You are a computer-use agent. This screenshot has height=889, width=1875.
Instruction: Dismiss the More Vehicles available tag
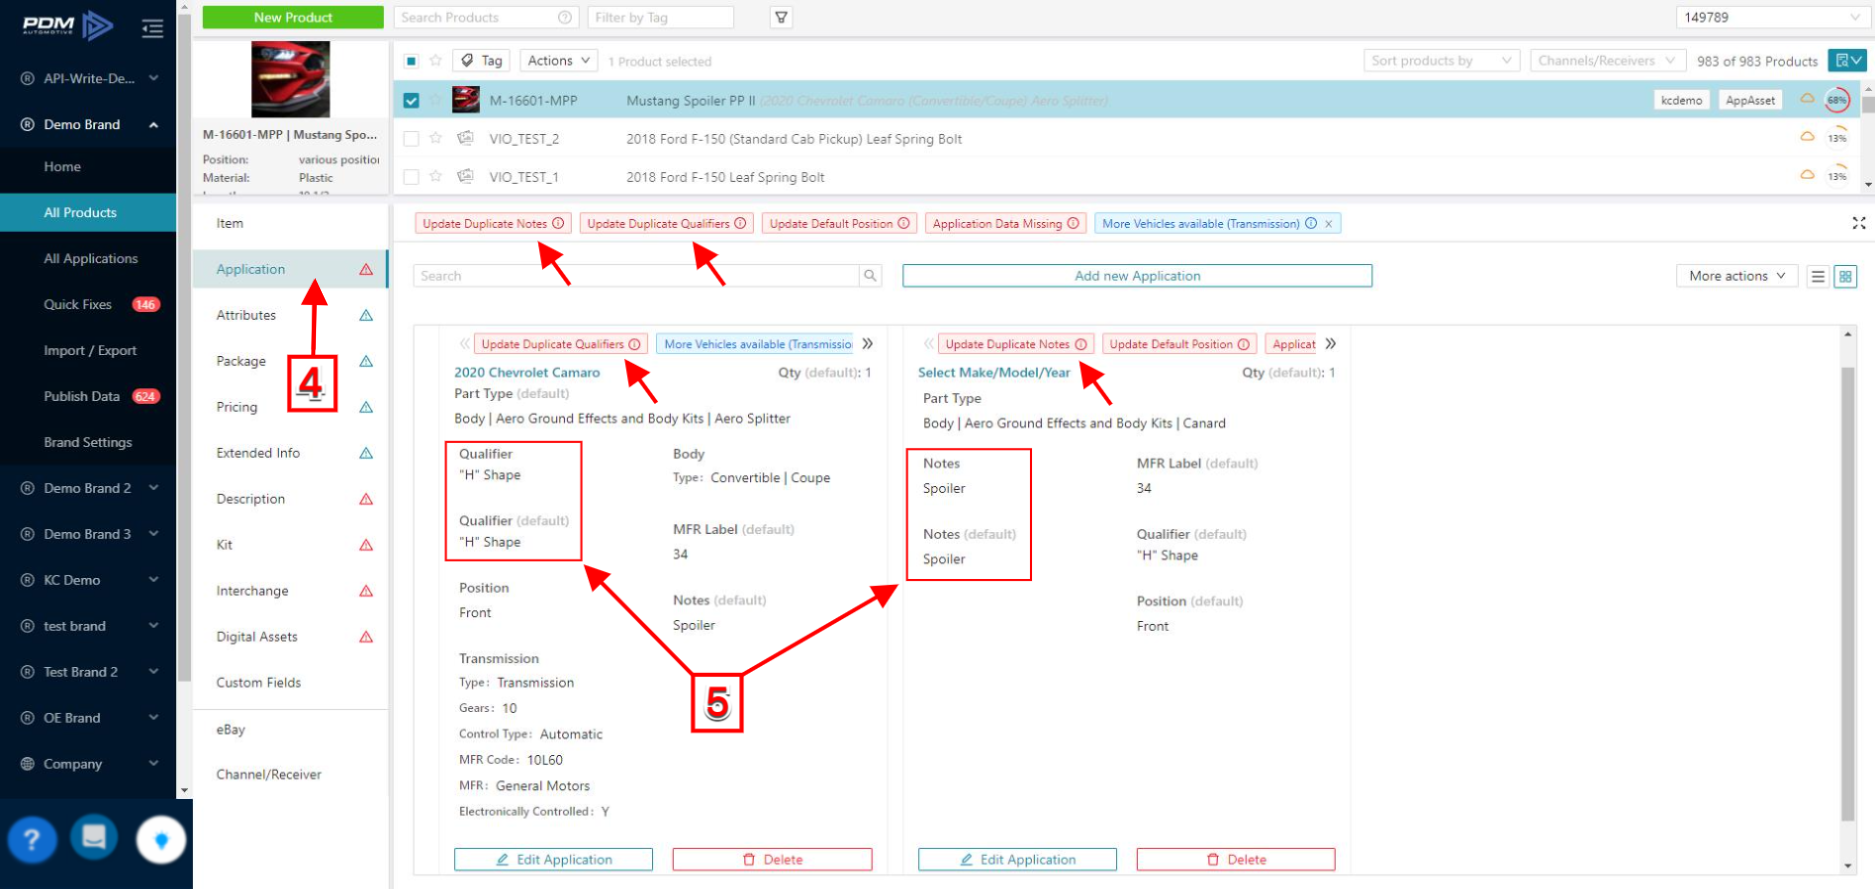pyautogui.click(x=1328, y=224)
